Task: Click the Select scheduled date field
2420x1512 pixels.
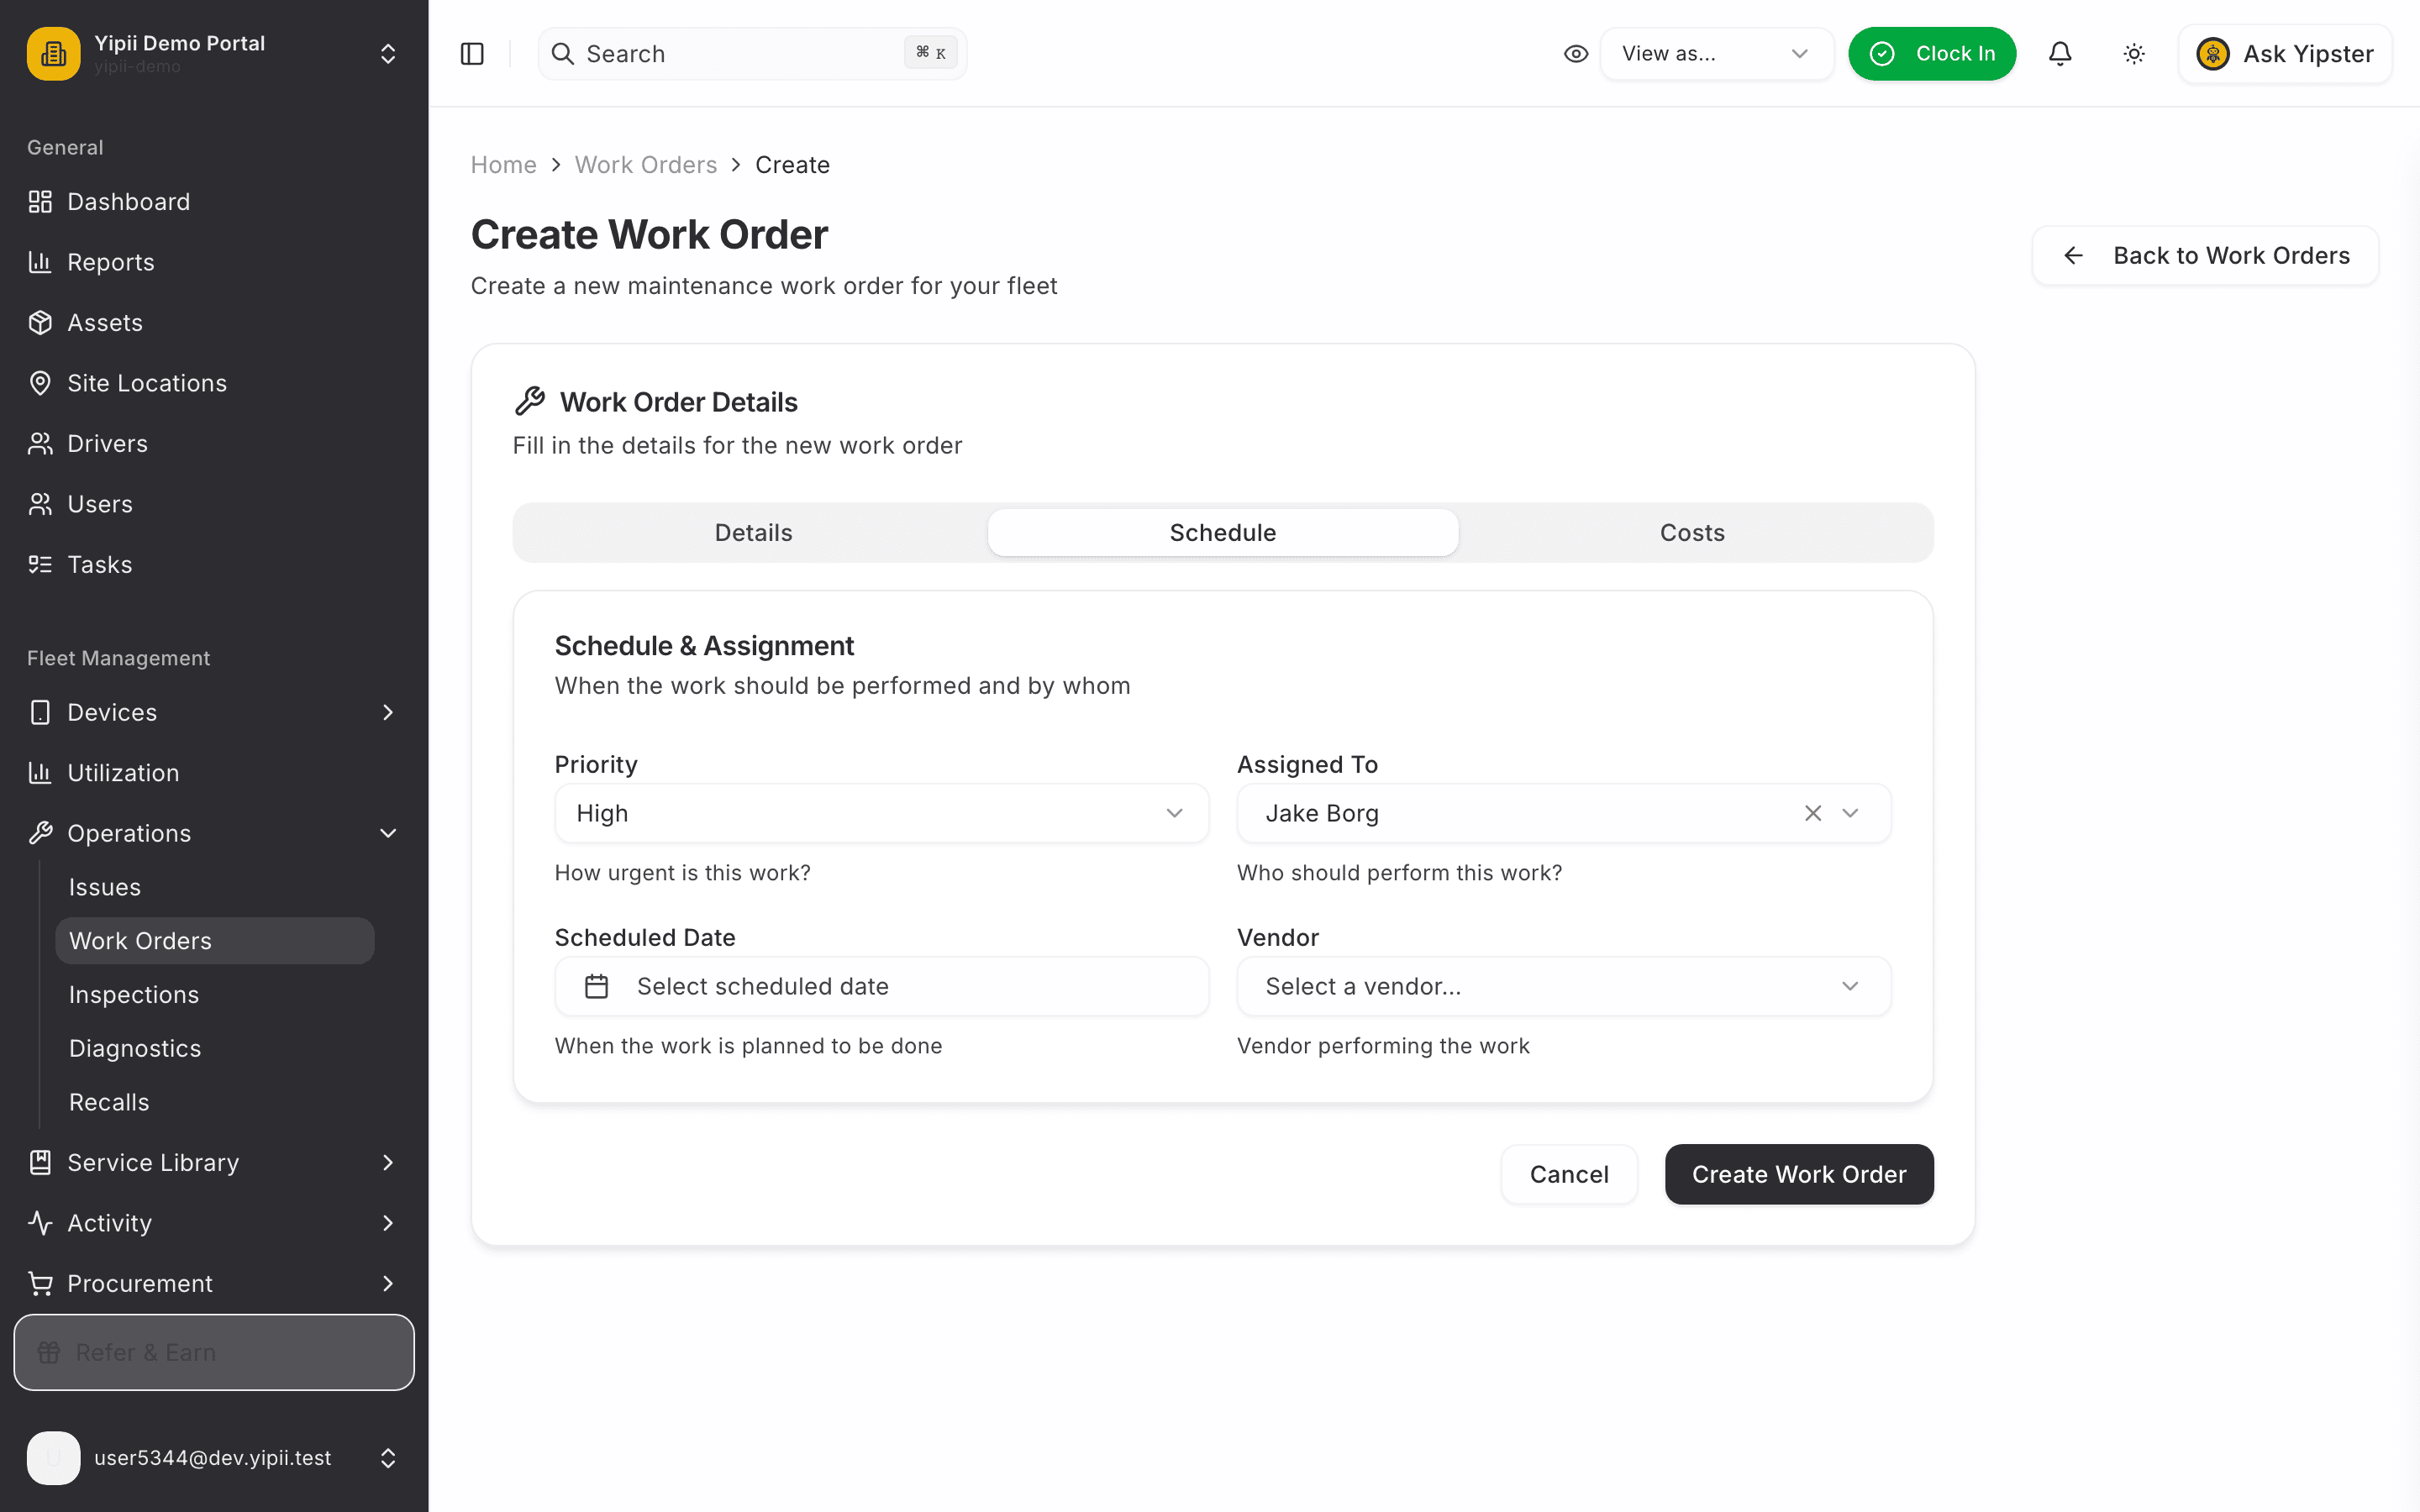Action: [x=881, y=986]
